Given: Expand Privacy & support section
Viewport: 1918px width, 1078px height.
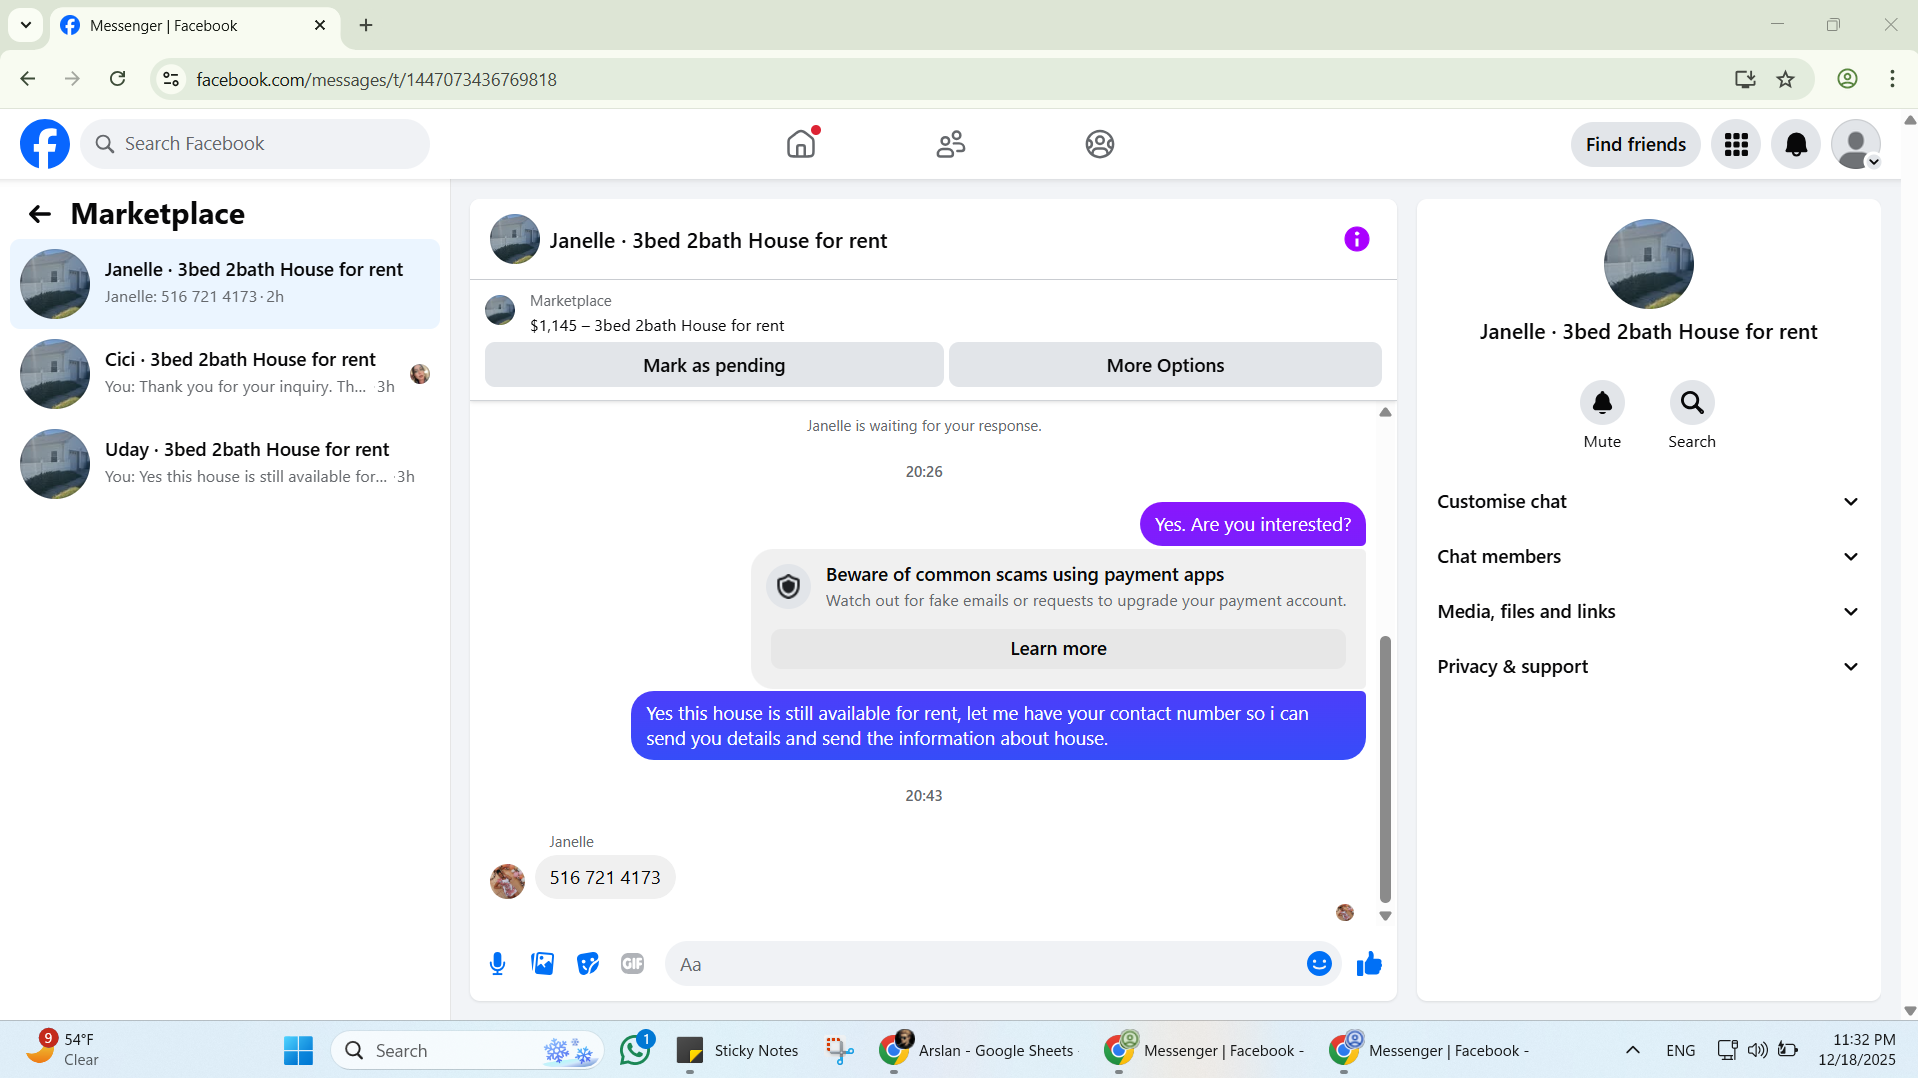Looking at the screenshot, I should click(x=1648, y=667).
